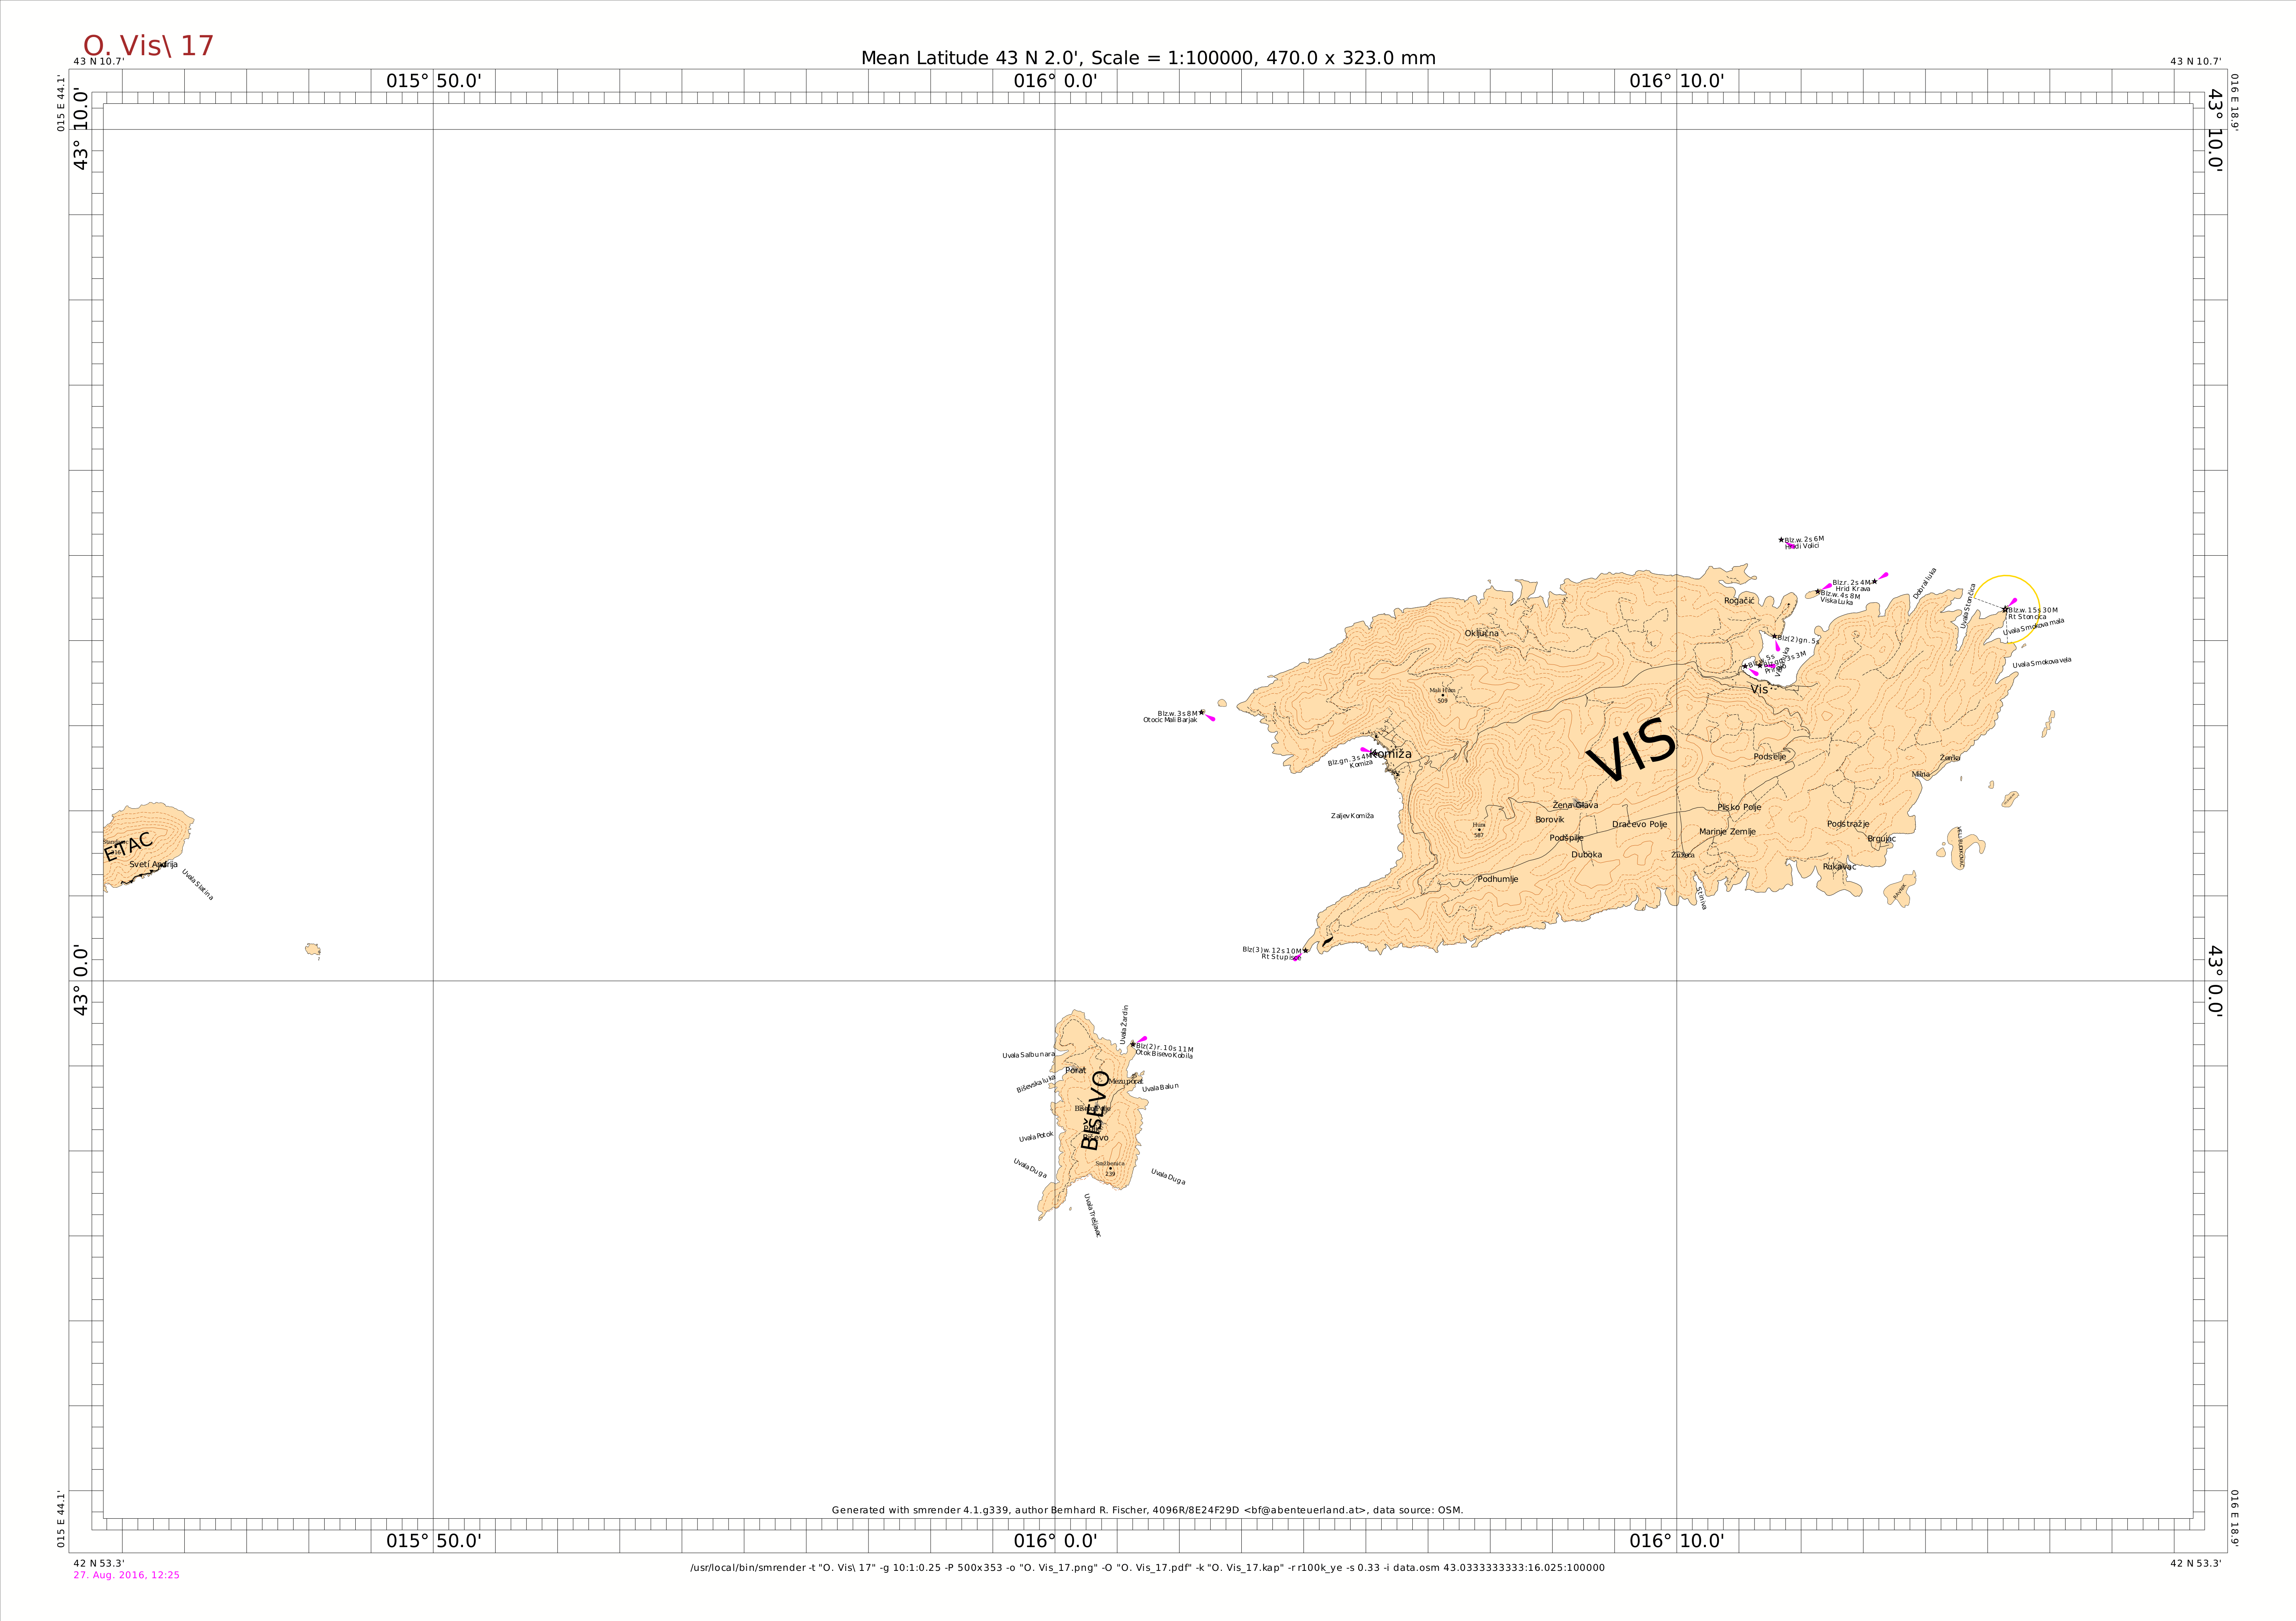The height and width of the screenshot is (1621, 2296).
Task: Click the Viska Luka islet light star
Action: pos(1817,592)
